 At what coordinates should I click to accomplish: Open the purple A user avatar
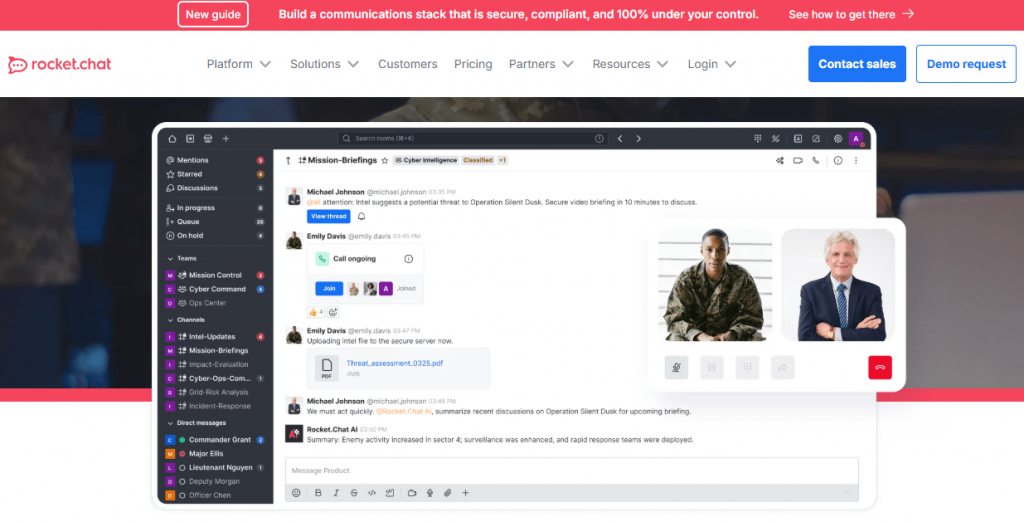pyautogui.click(x=856, y=139)
